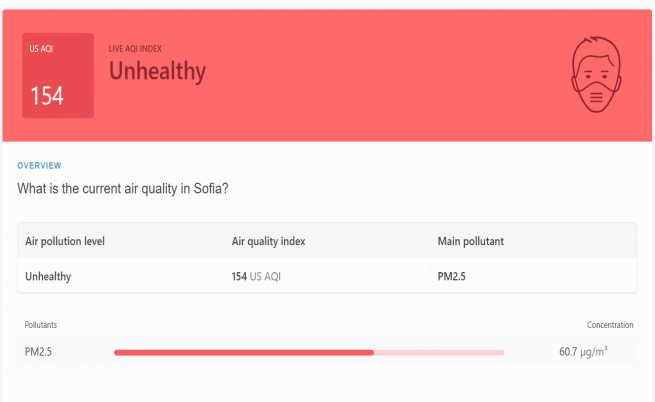Click the large Unhealthy heading
Image resolution: width=655 pixels, height=402 pixels.
point(157,71)
